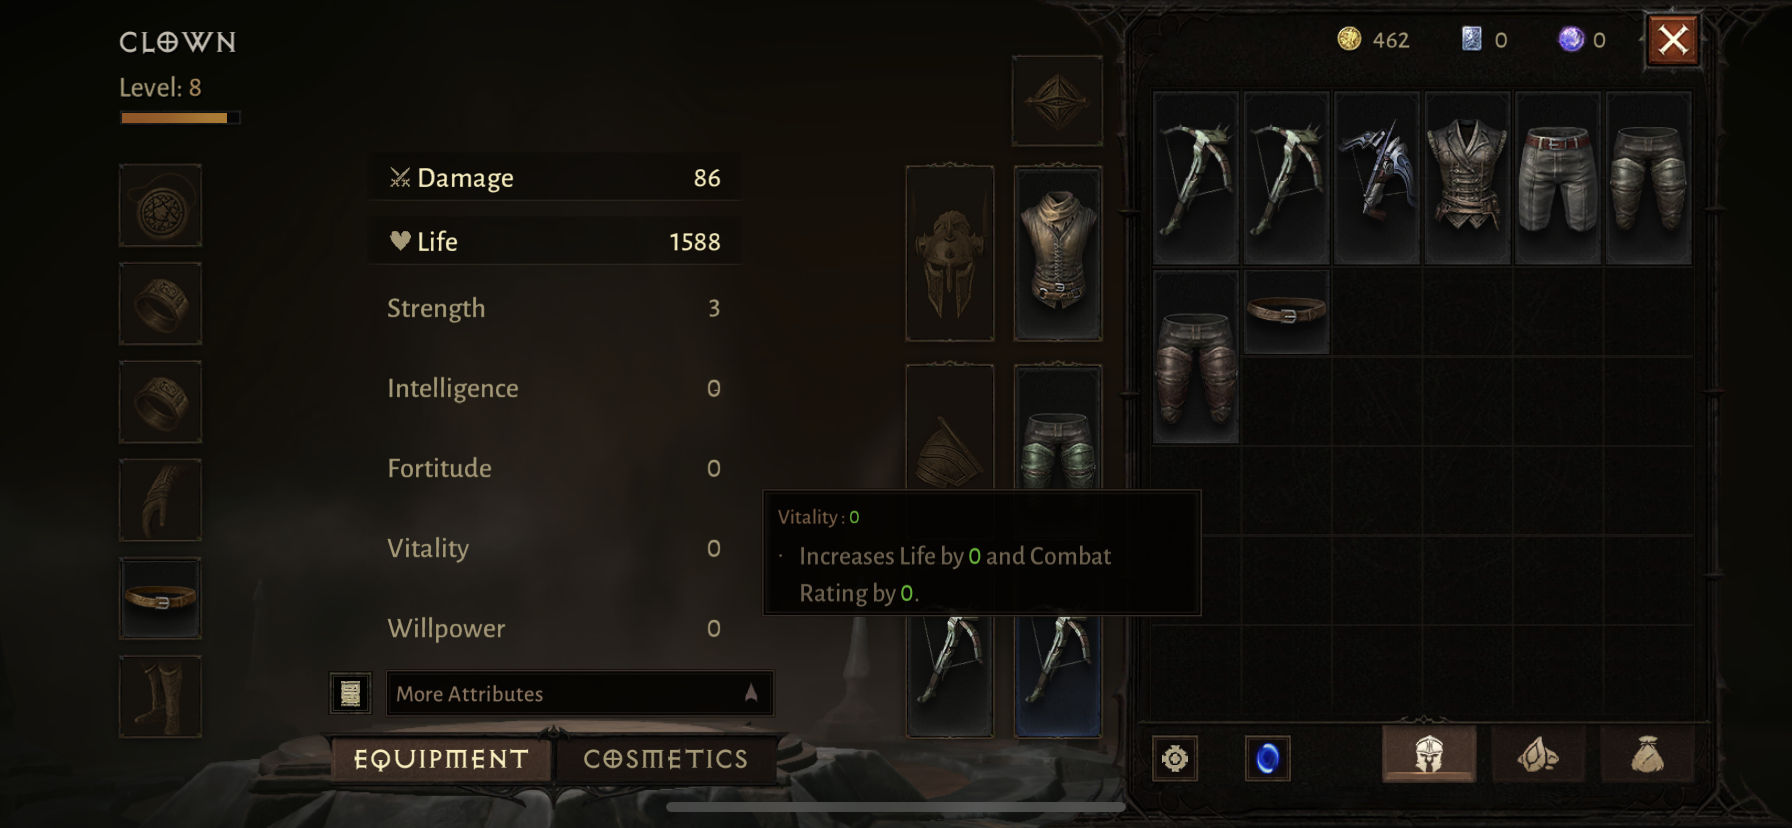Select the amulet equipment slot
Screen dimensions: 1792x828
tap(160, 206)
